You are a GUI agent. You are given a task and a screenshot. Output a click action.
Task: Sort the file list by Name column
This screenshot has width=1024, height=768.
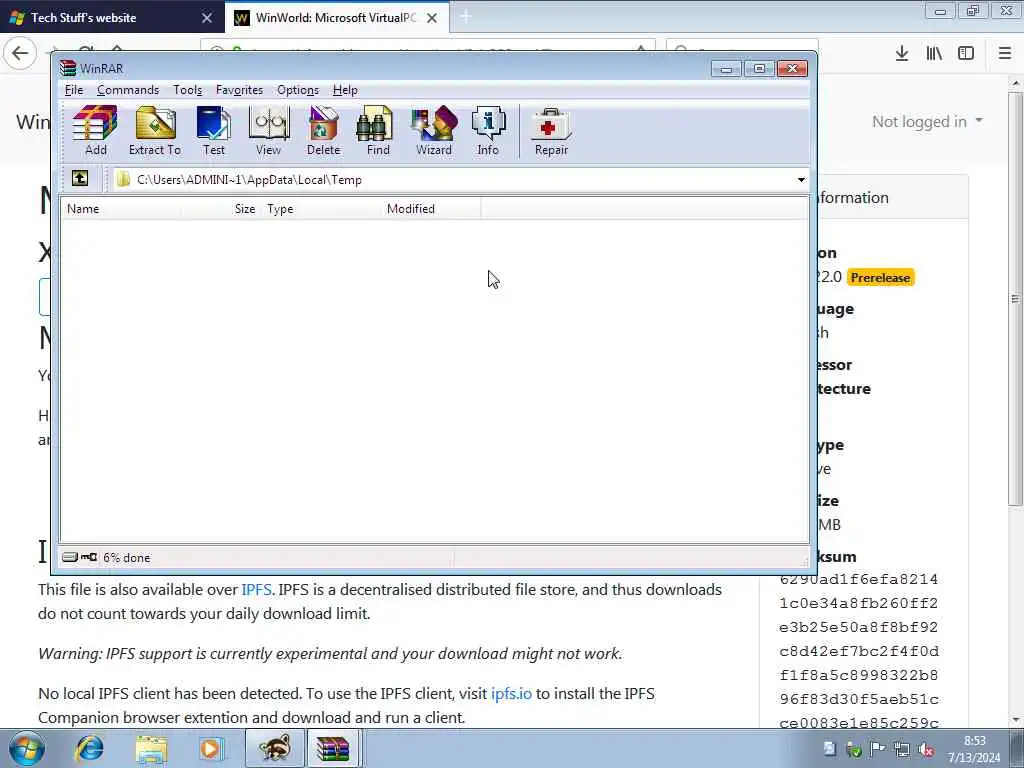(121, 209)
